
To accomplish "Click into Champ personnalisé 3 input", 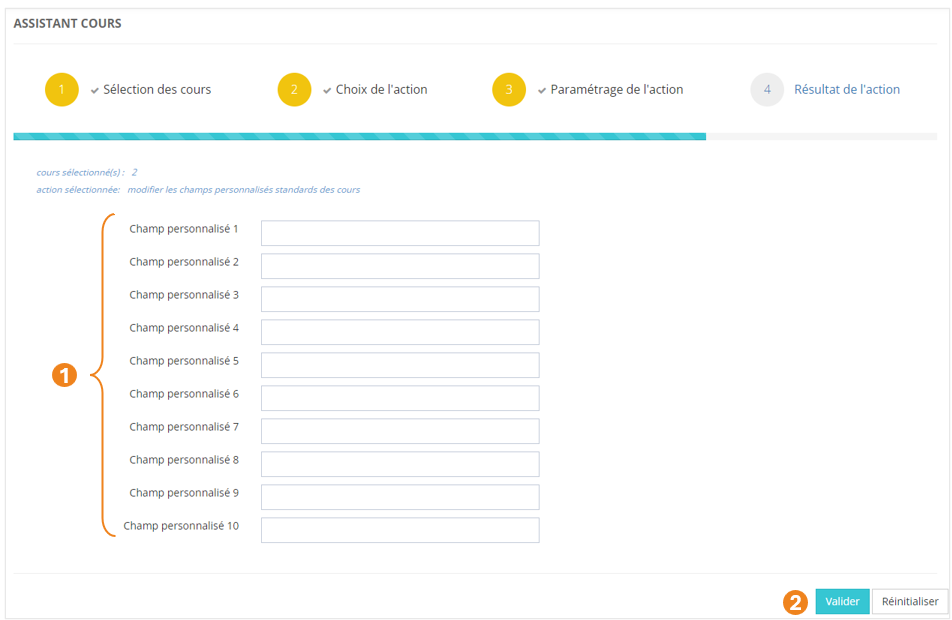I will point(400,299).
